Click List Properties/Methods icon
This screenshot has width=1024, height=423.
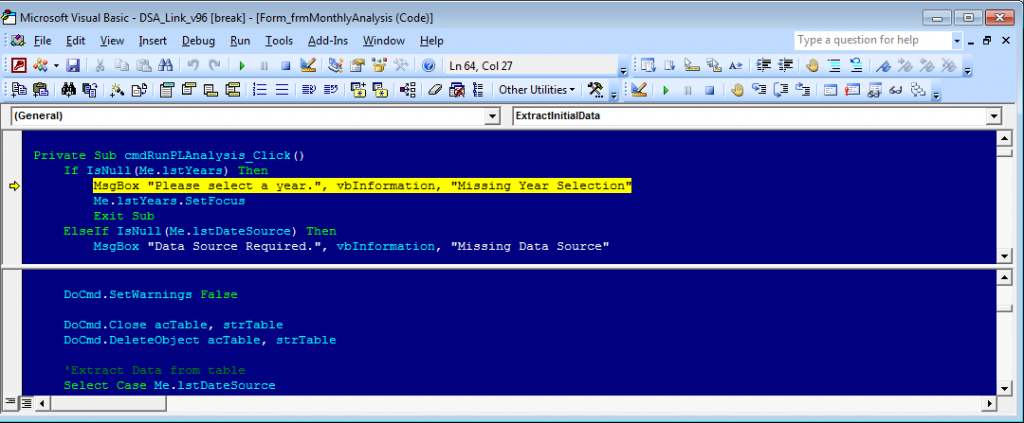point(648,65)
